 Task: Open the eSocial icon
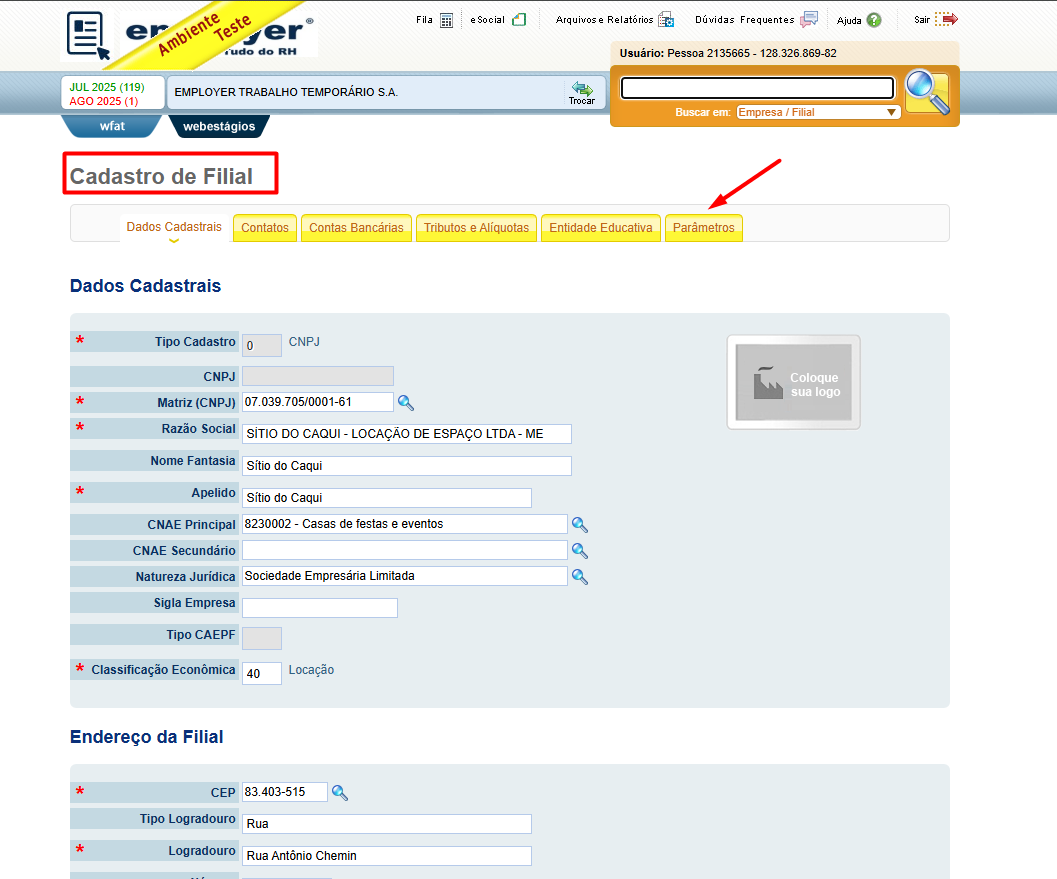[x=519, y=20]
